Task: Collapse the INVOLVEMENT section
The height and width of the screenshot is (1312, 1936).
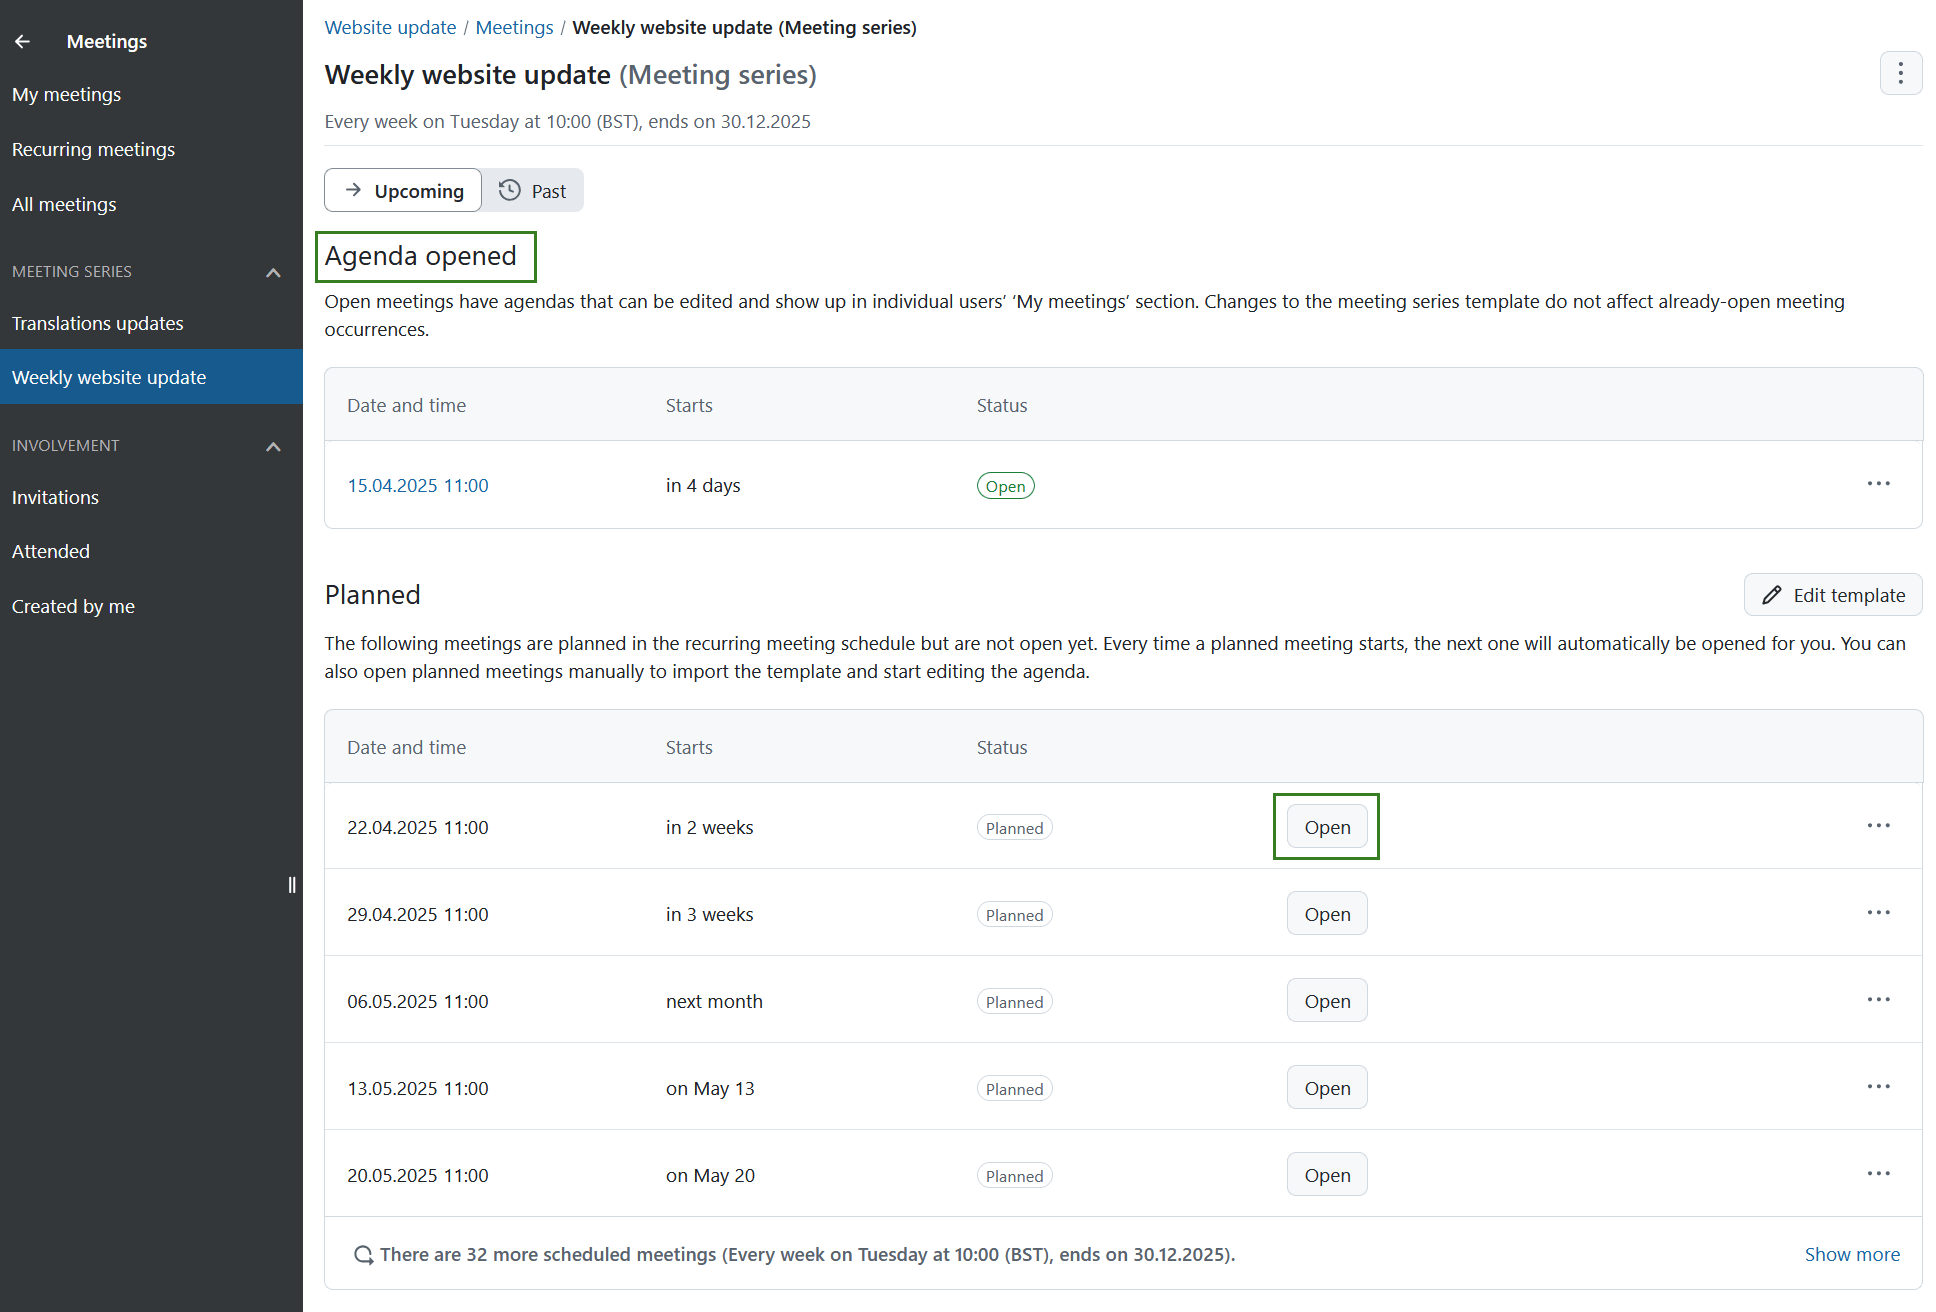Action: 273,446
